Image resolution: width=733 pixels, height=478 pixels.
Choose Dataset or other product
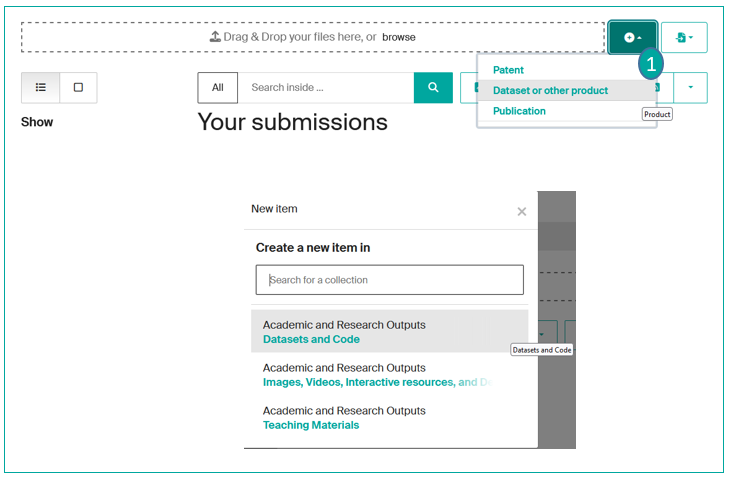coord(550,90)
